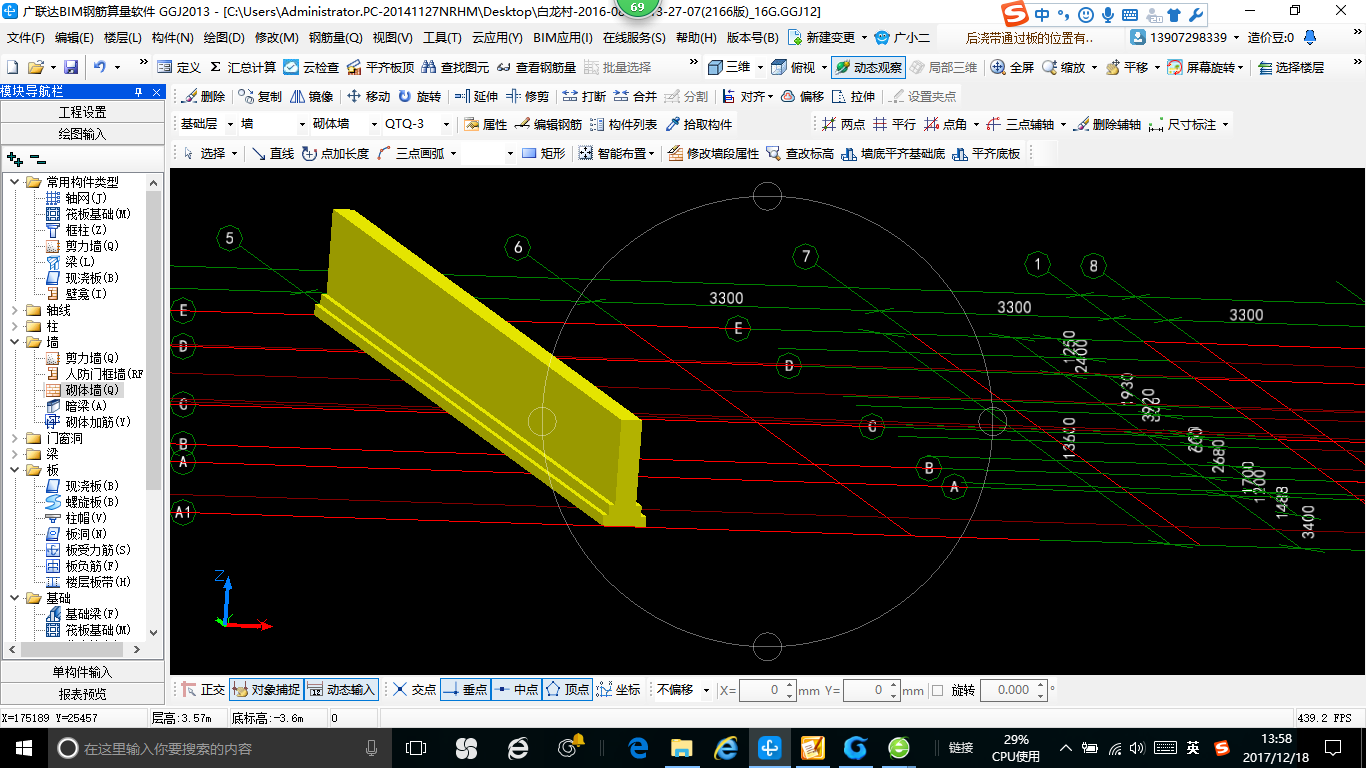Open the 钢筋量(Q) menu

pyautogui.click(x=335, y=37)
